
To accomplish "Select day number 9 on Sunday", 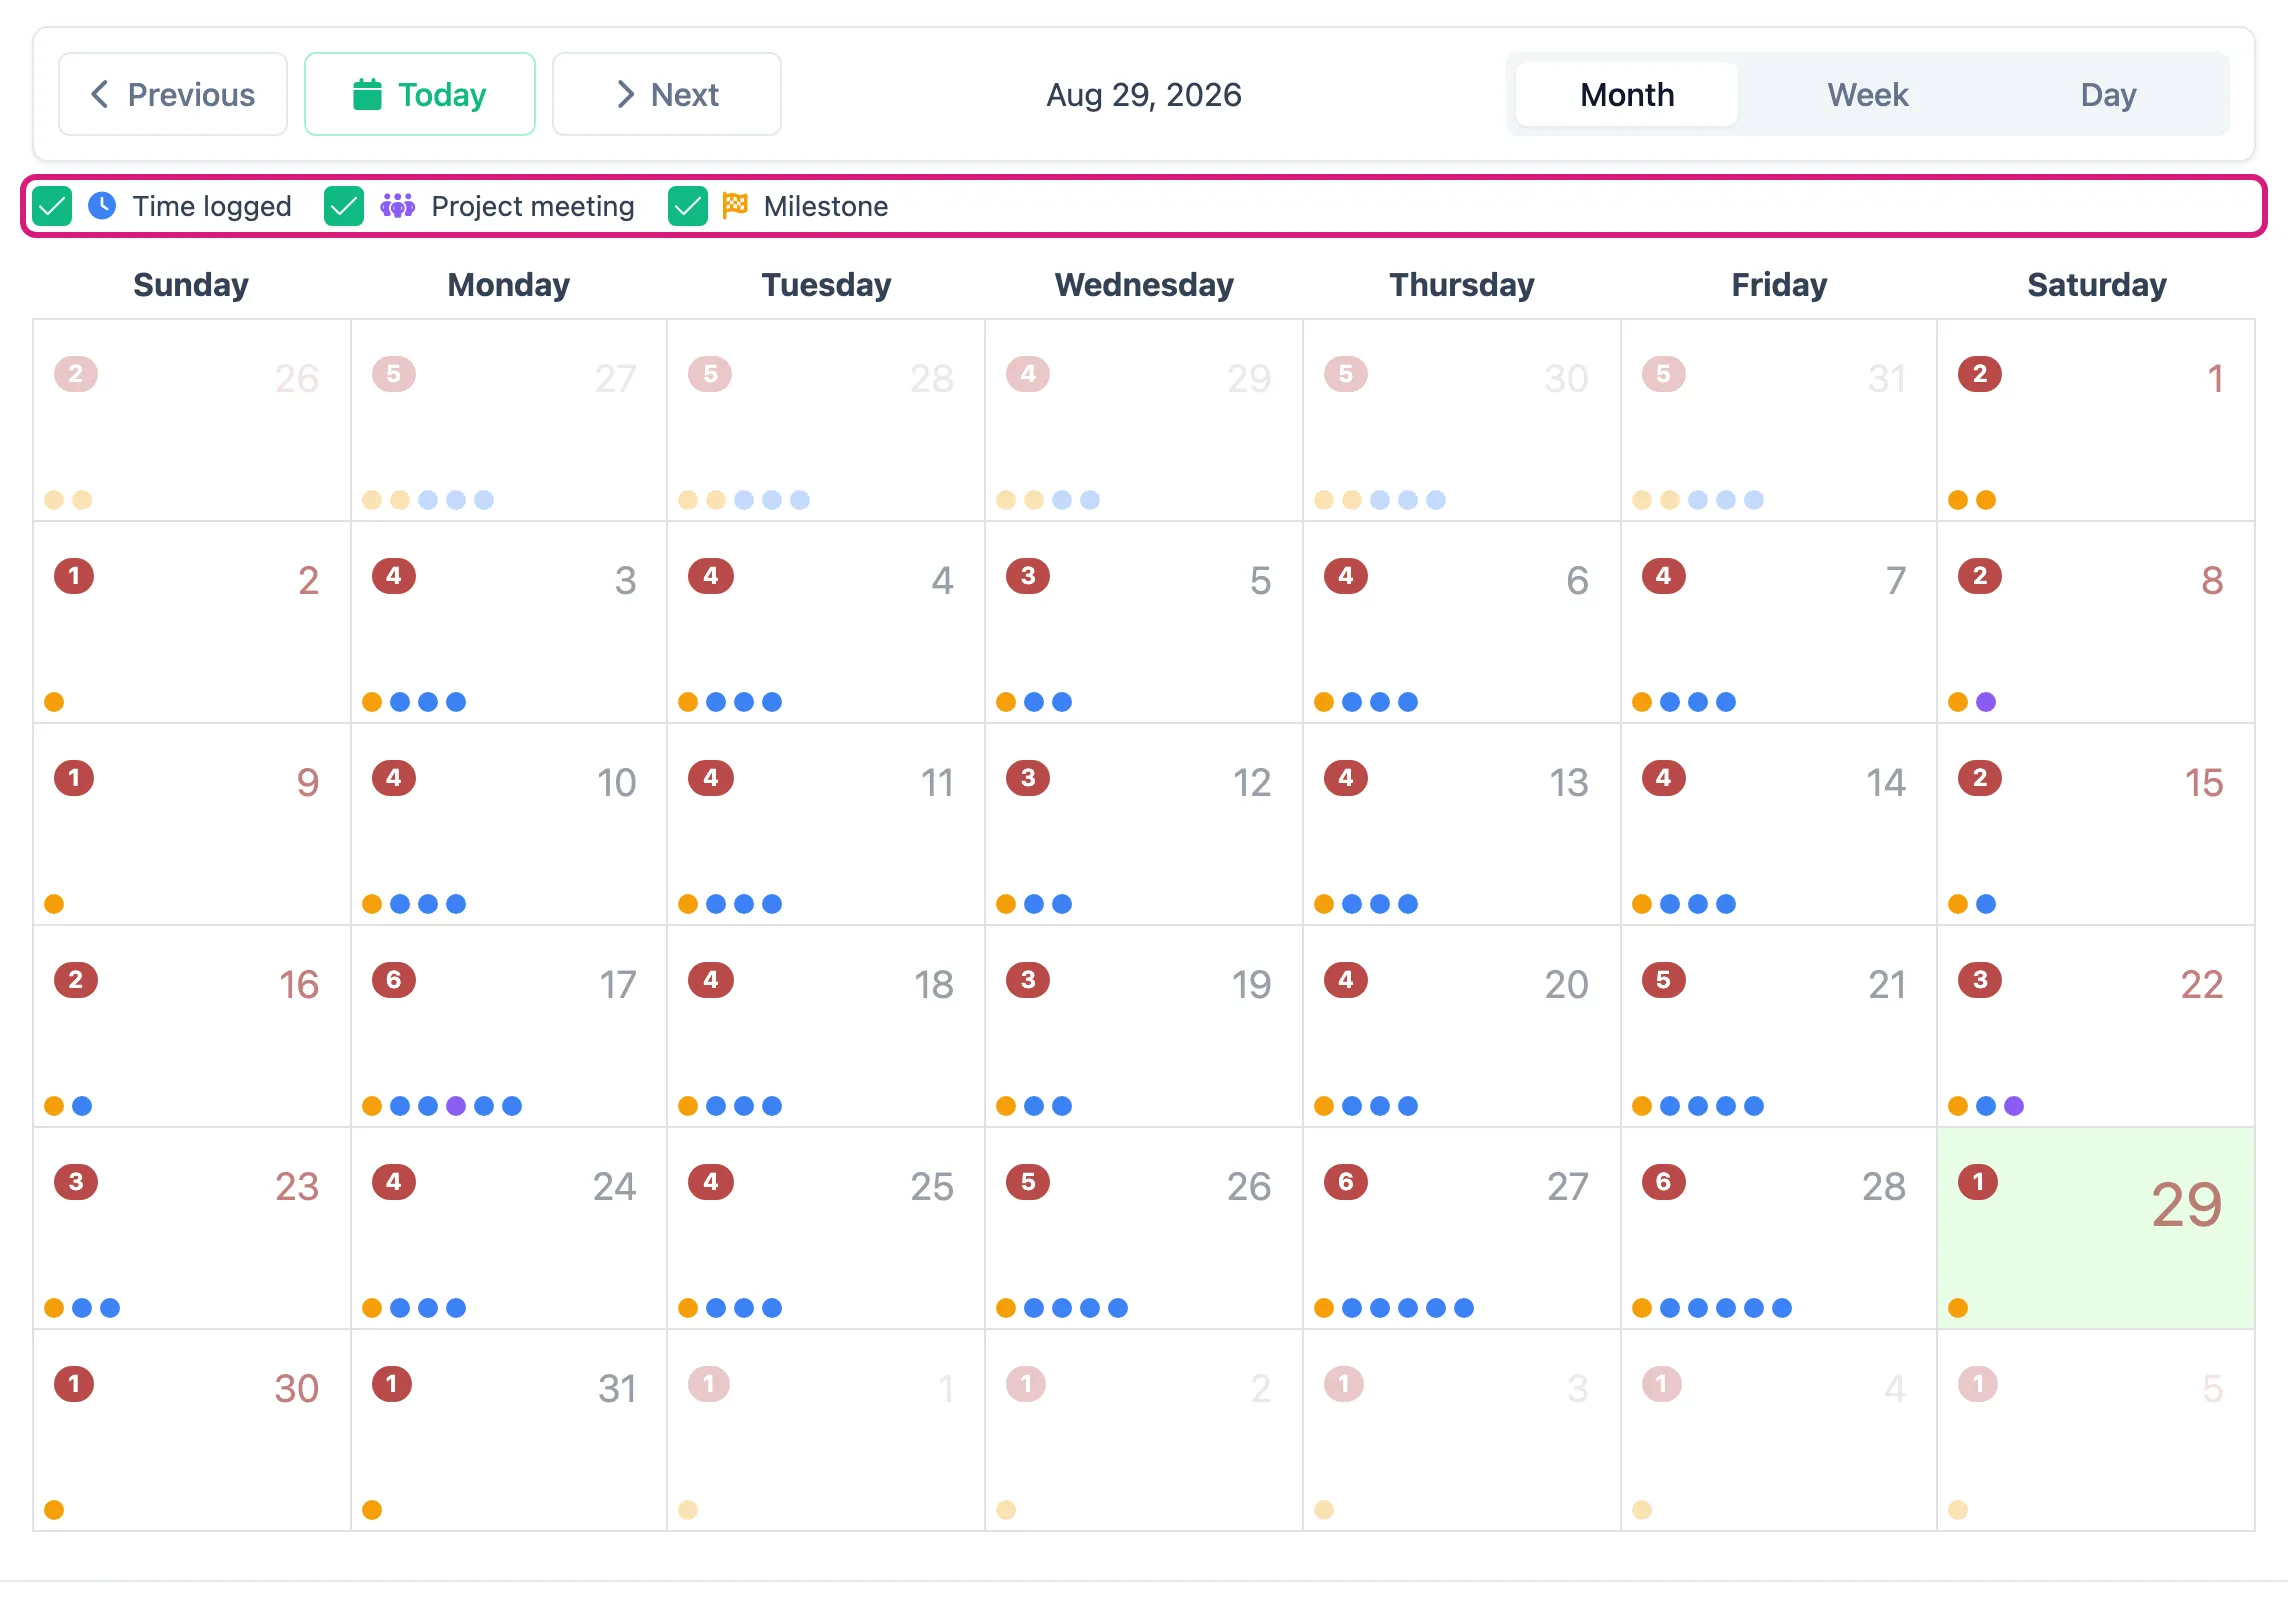I will pyautogui.click(x=308, y=783).
